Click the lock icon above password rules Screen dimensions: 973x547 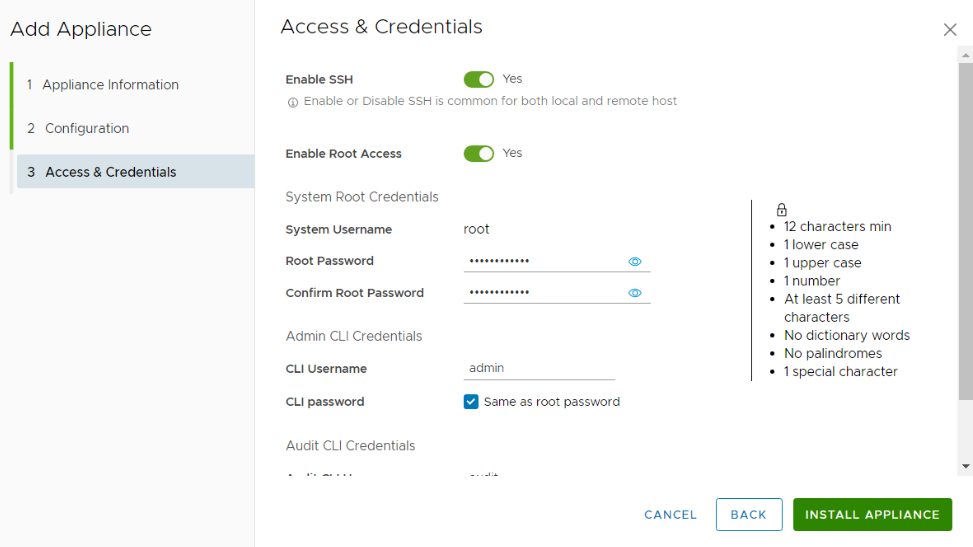coord(782,210)
